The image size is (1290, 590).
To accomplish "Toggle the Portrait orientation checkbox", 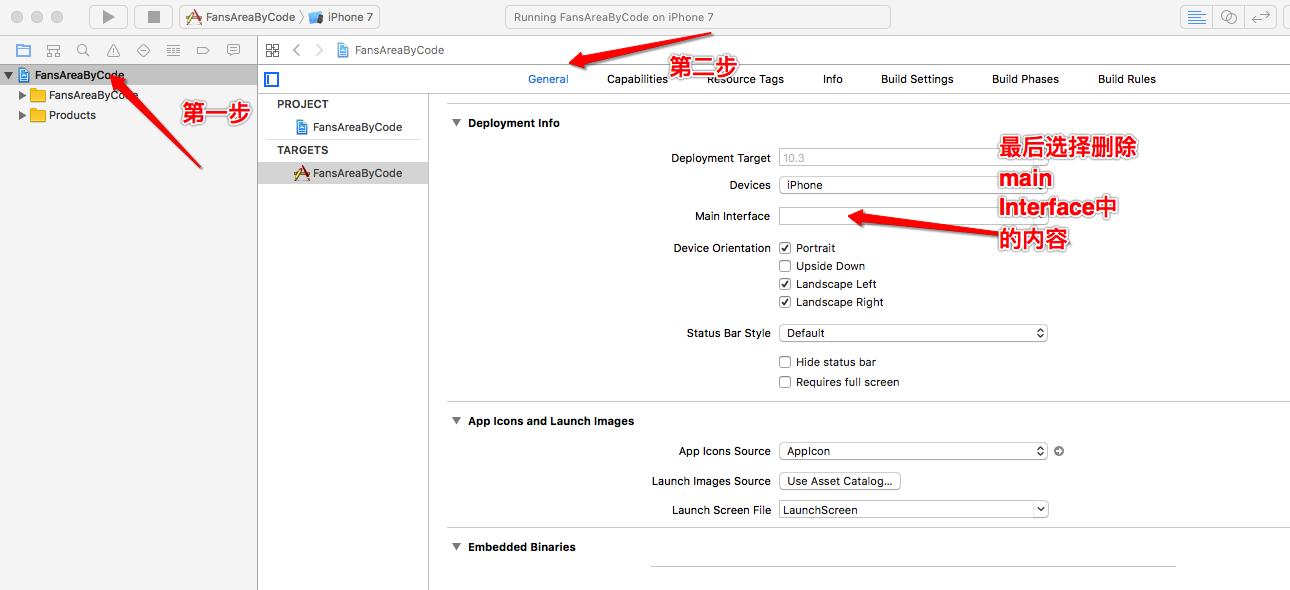I will (785, 248).
